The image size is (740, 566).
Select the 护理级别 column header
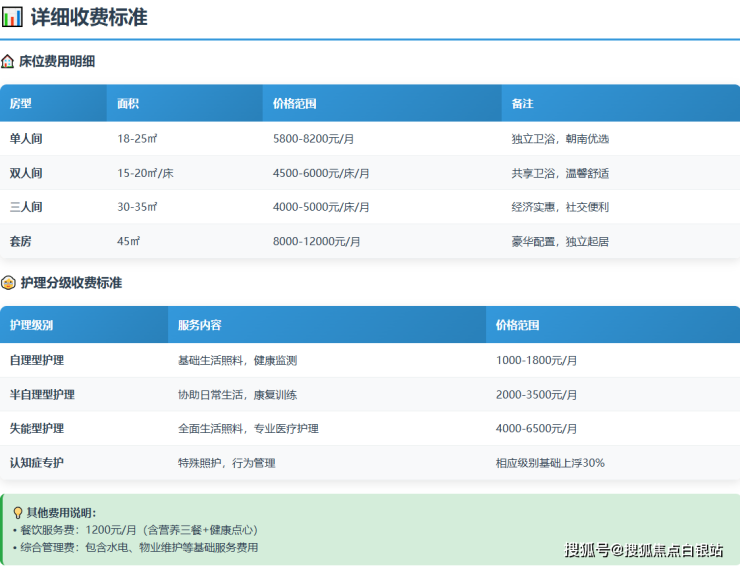[x=31, y=325]
